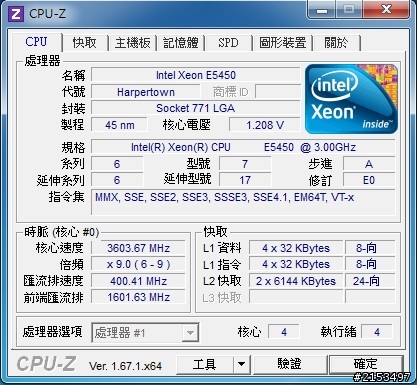The height and width of the screenshot is (385, 417).
Task: Click the 驗證 button
Action: (x=290, y=364)
